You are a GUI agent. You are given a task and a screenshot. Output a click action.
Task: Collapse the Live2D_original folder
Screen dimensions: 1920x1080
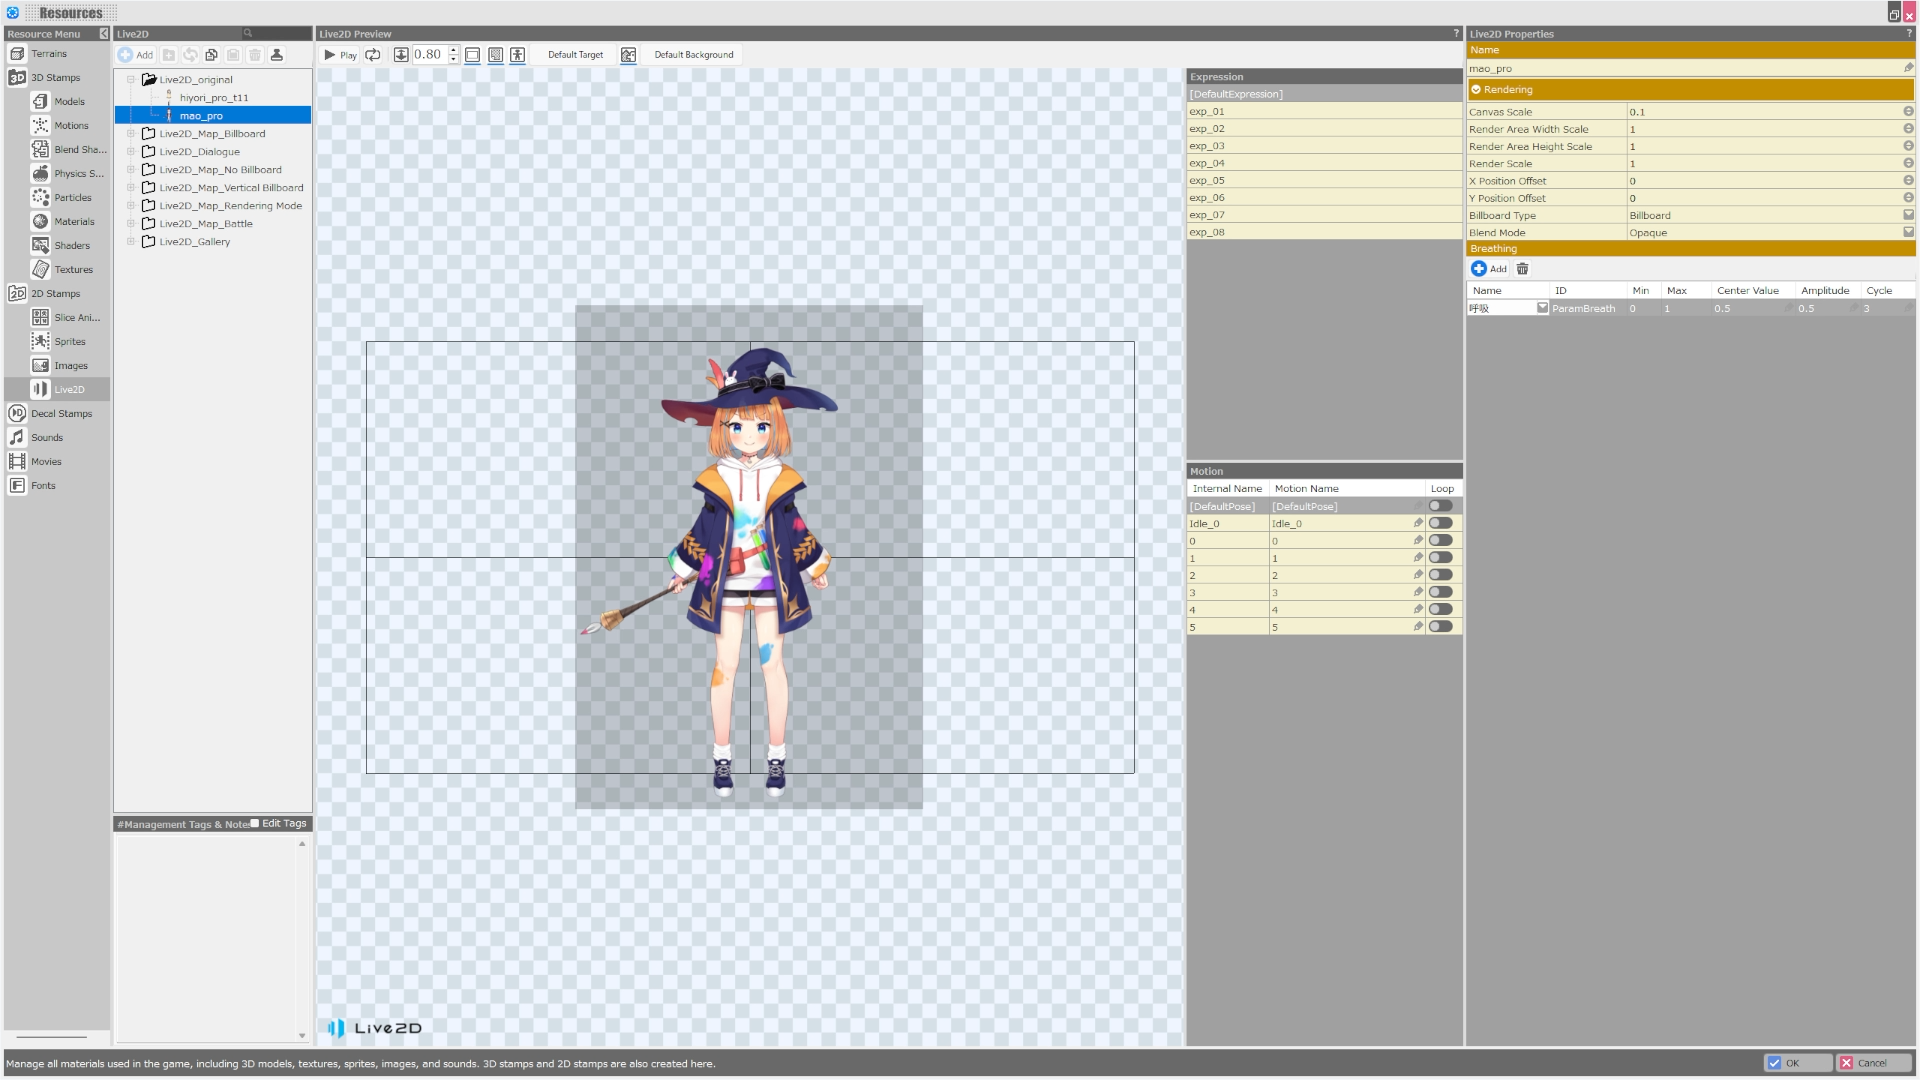click(130, 80)
